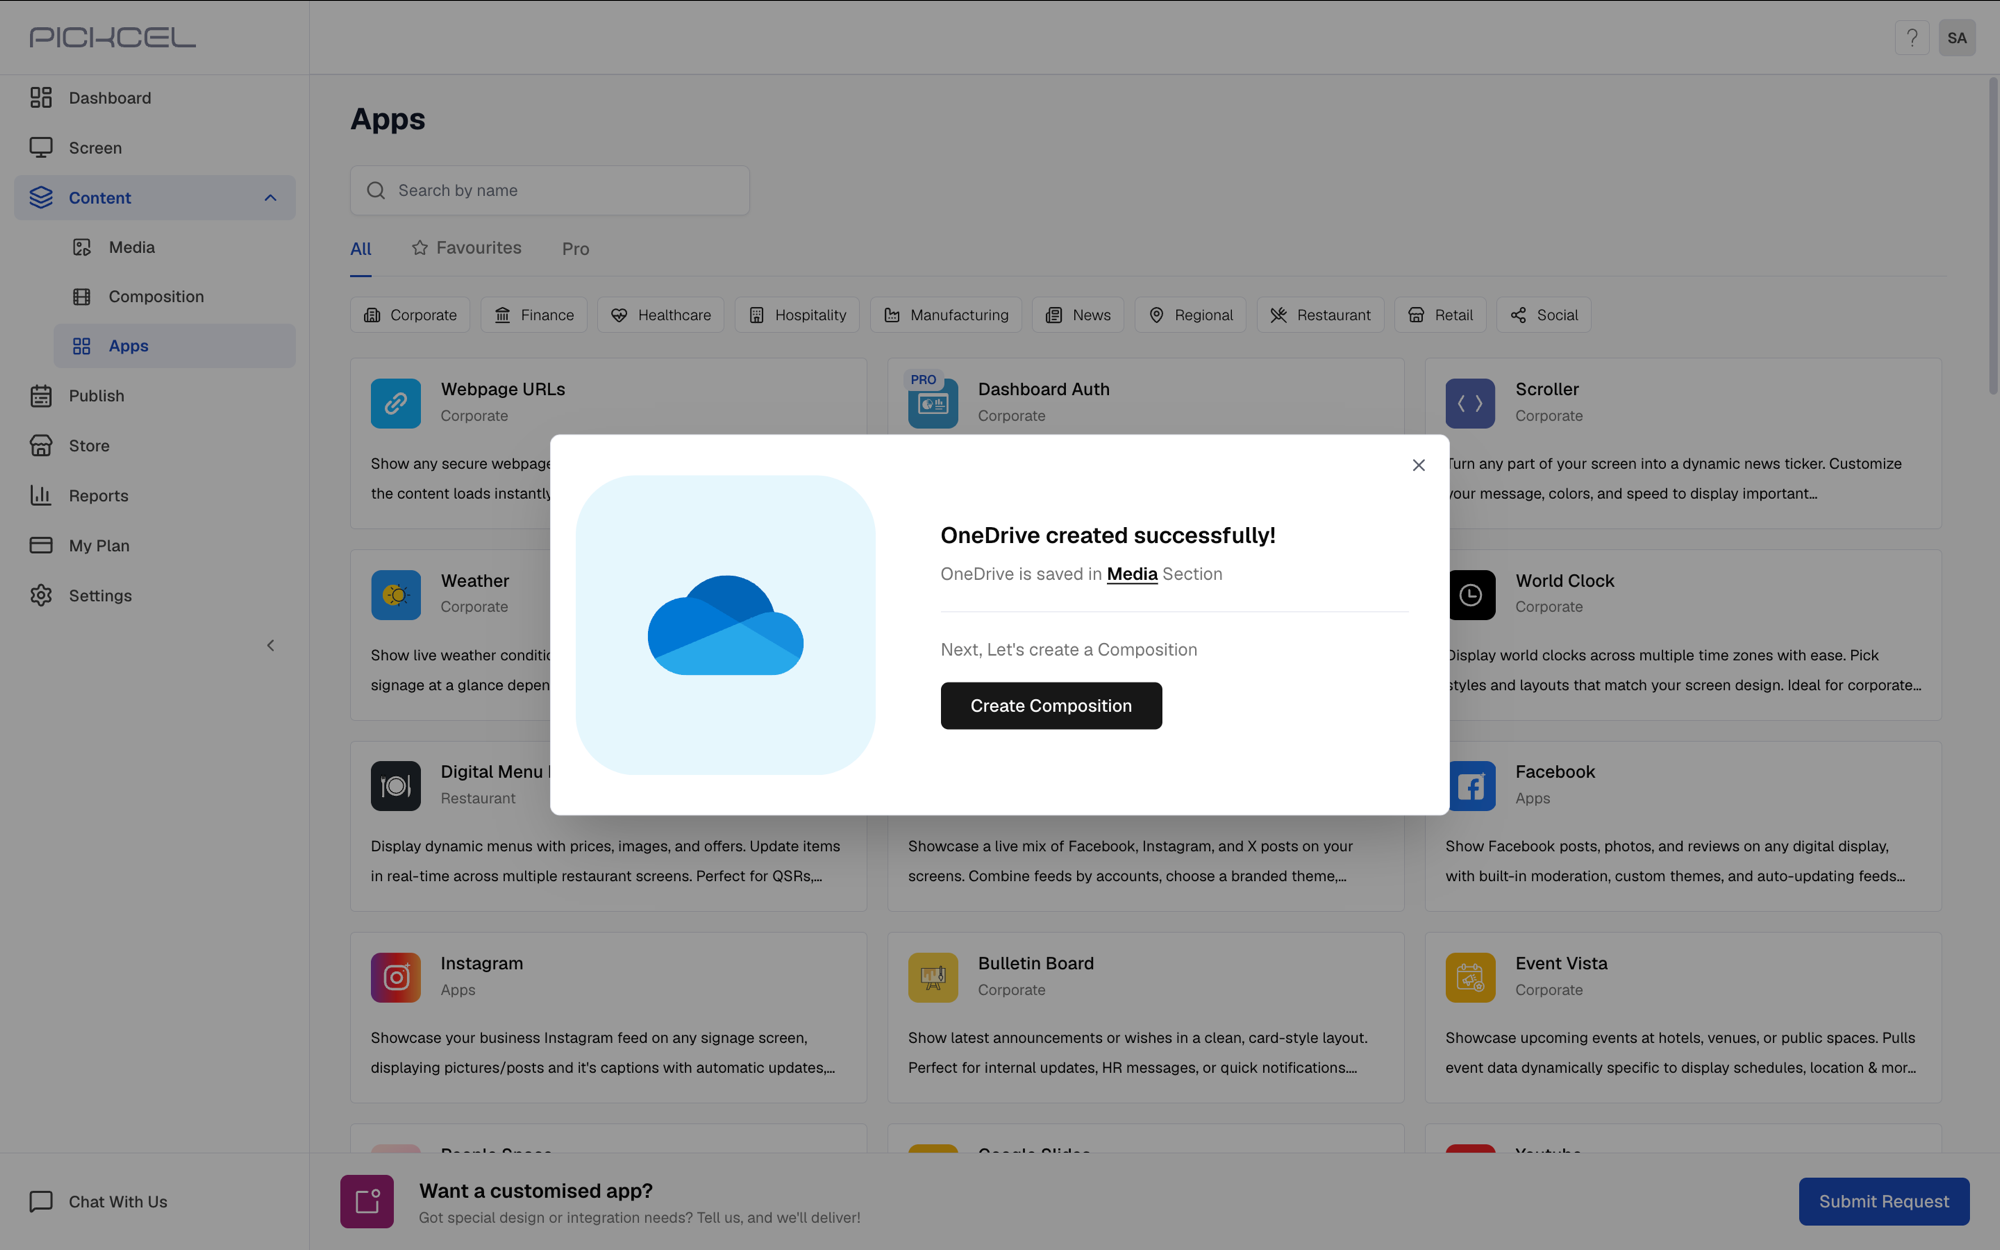Screen dimensions: 2000x1250
Task: Filter apps by Retail category
Action: point(1440,315)
